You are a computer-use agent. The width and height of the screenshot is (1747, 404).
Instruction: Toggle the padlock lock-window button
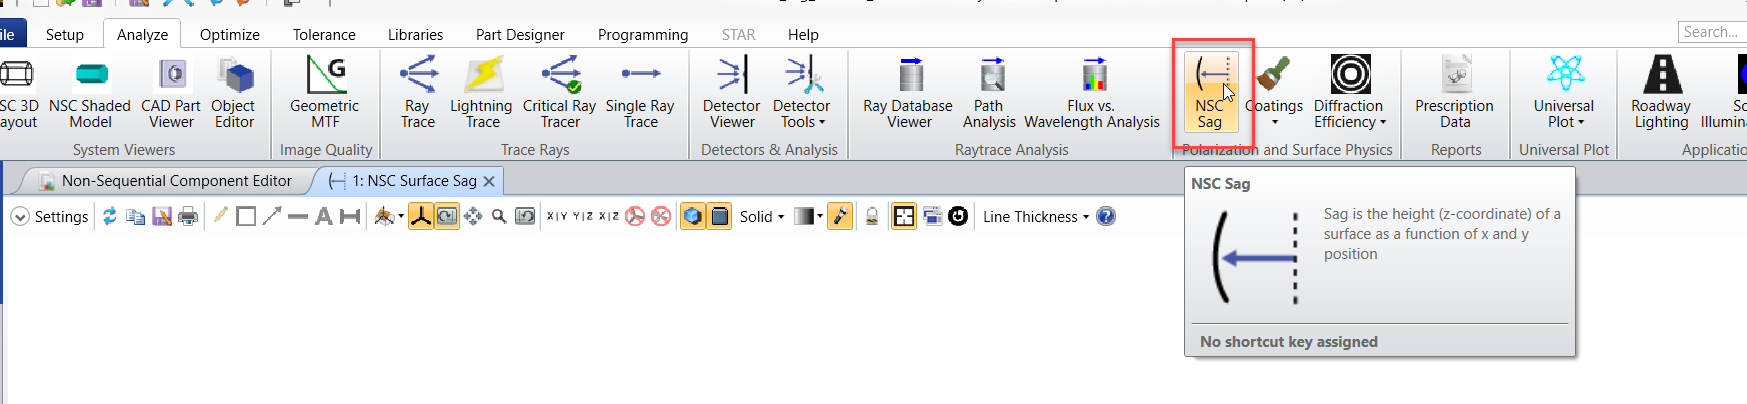pos(872,216)
